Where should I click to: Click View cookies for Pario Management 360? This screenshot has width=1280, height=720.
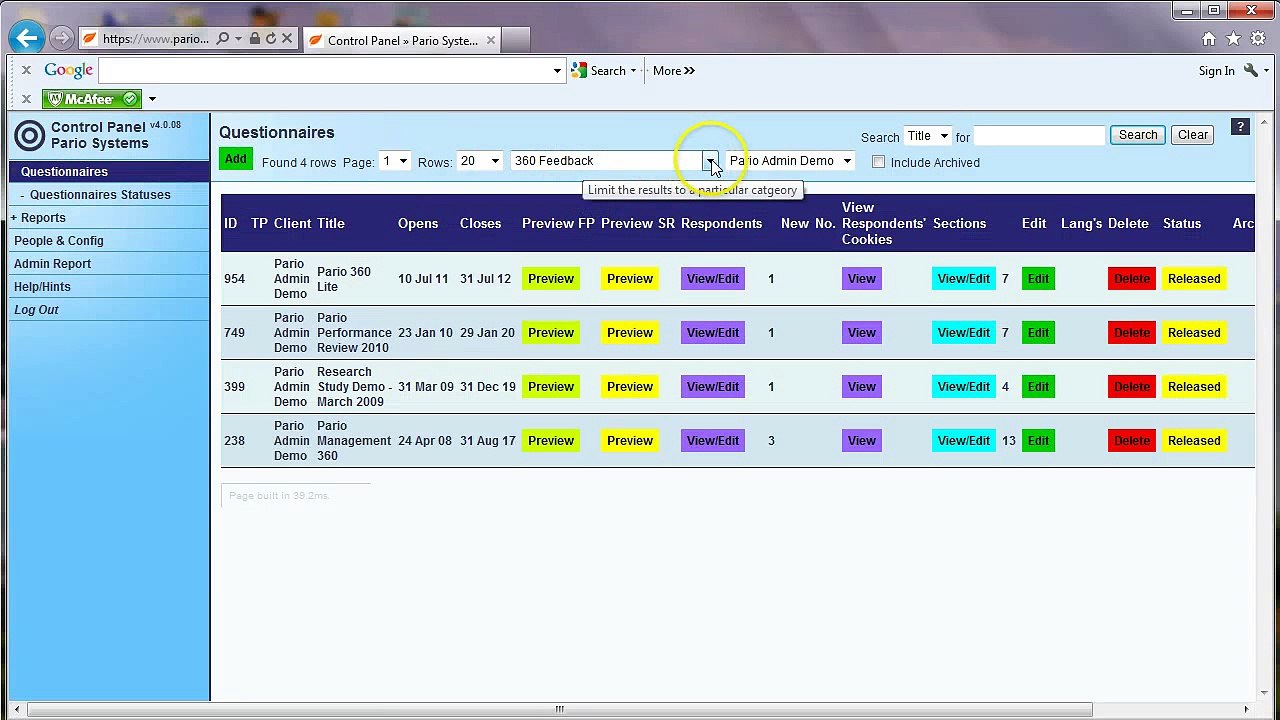(x=861, y=441)
